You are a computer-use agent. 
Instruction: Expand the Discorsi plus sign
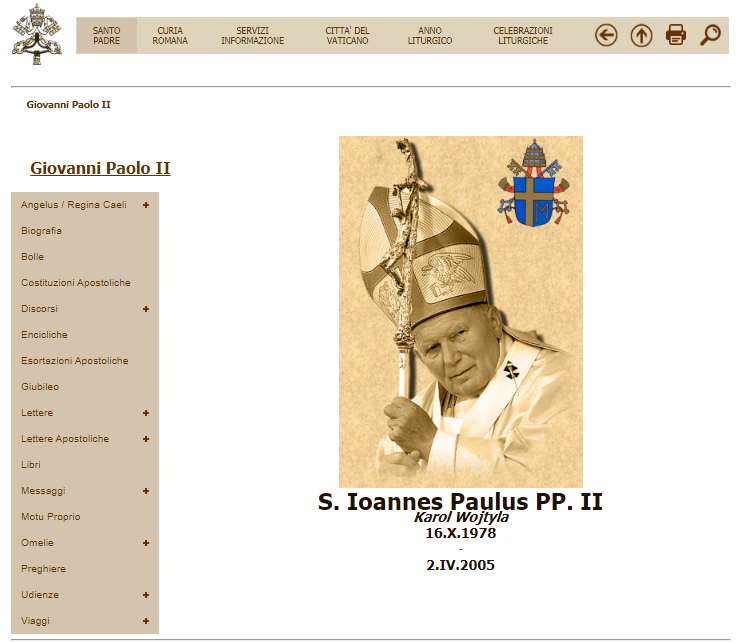(146, 309)
